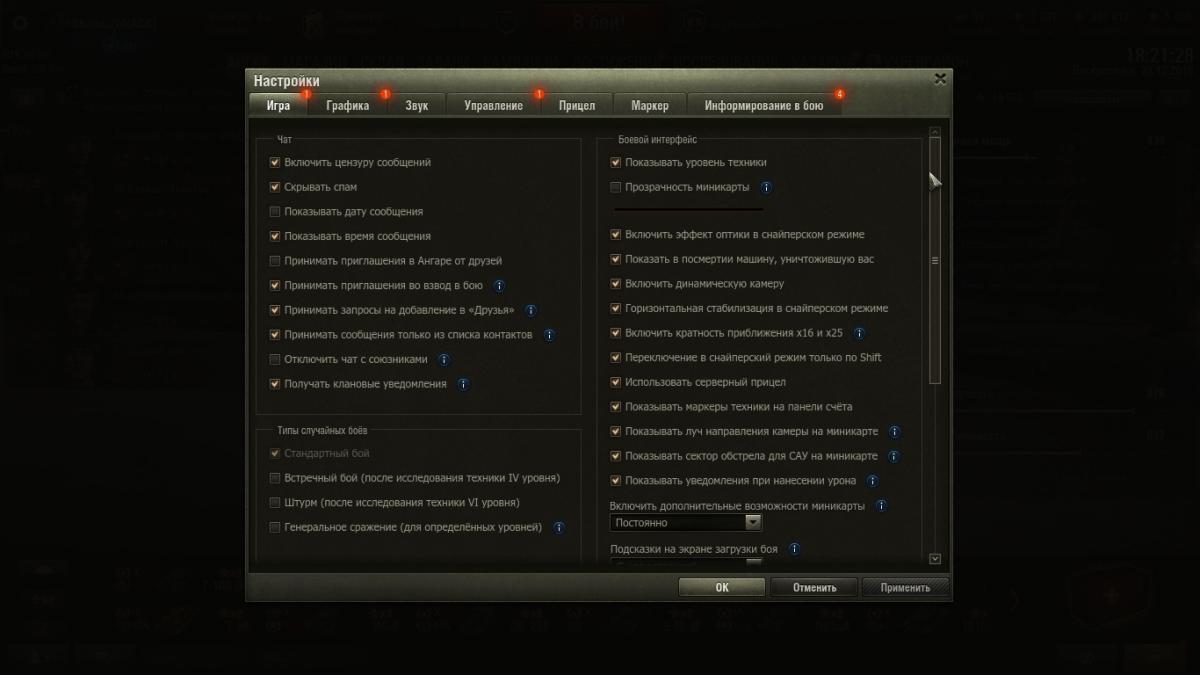Click the Применить button

(905, 588)
